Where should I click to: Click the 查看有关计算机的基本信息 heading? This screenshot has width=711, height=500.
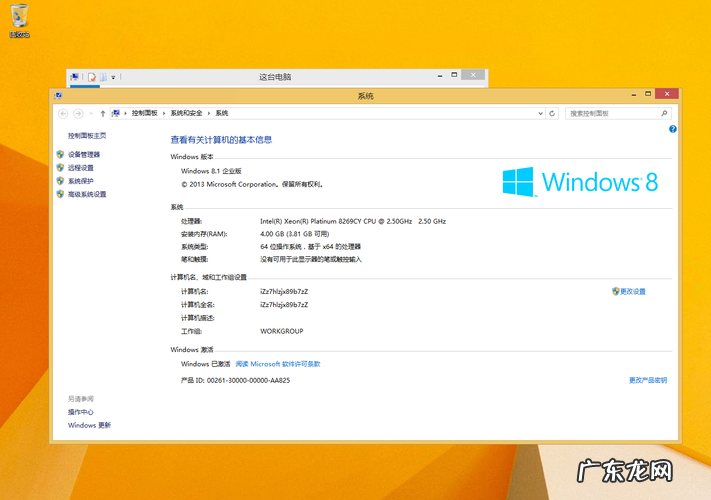221,140
